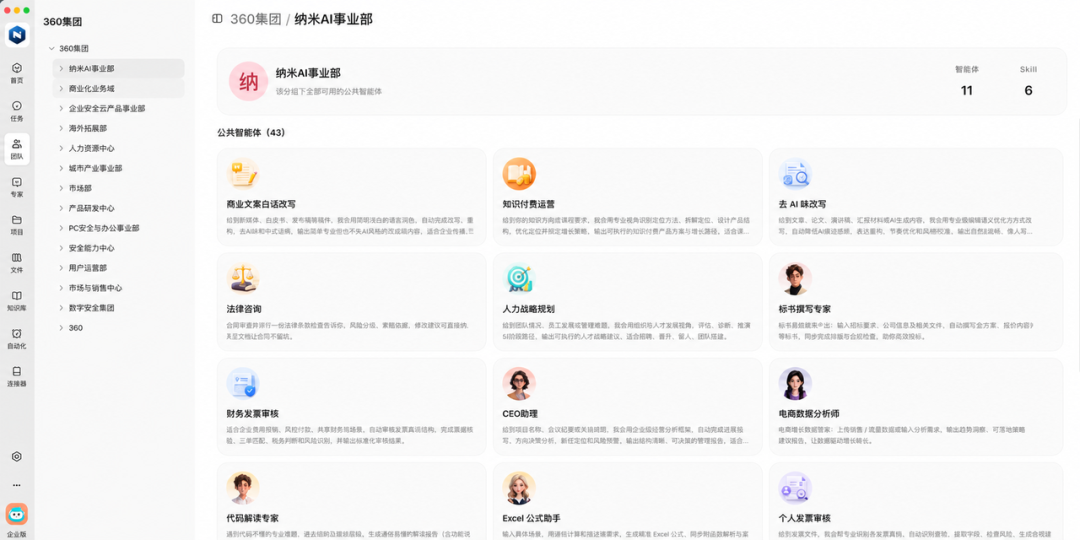This screenshot has height=540, width=1080.
Task: Click the 企业版 robot avatar icon
Action: coord(17,514)
